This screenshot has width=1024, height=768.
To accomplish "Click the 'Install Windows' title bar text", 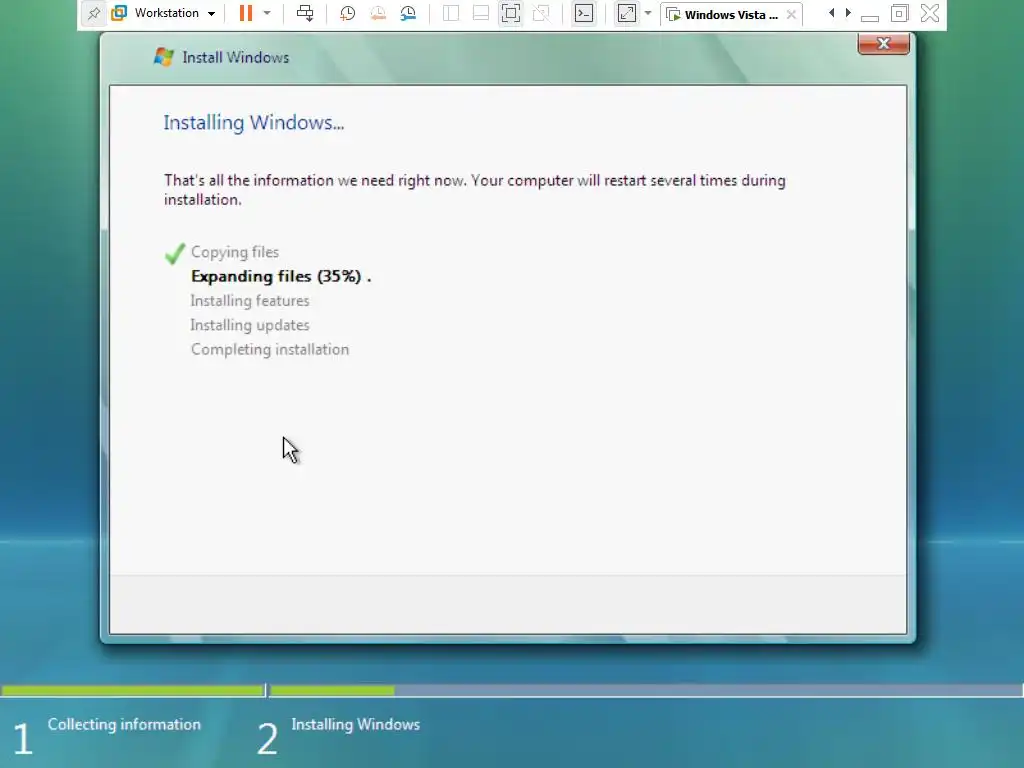I will click(236, 57).
